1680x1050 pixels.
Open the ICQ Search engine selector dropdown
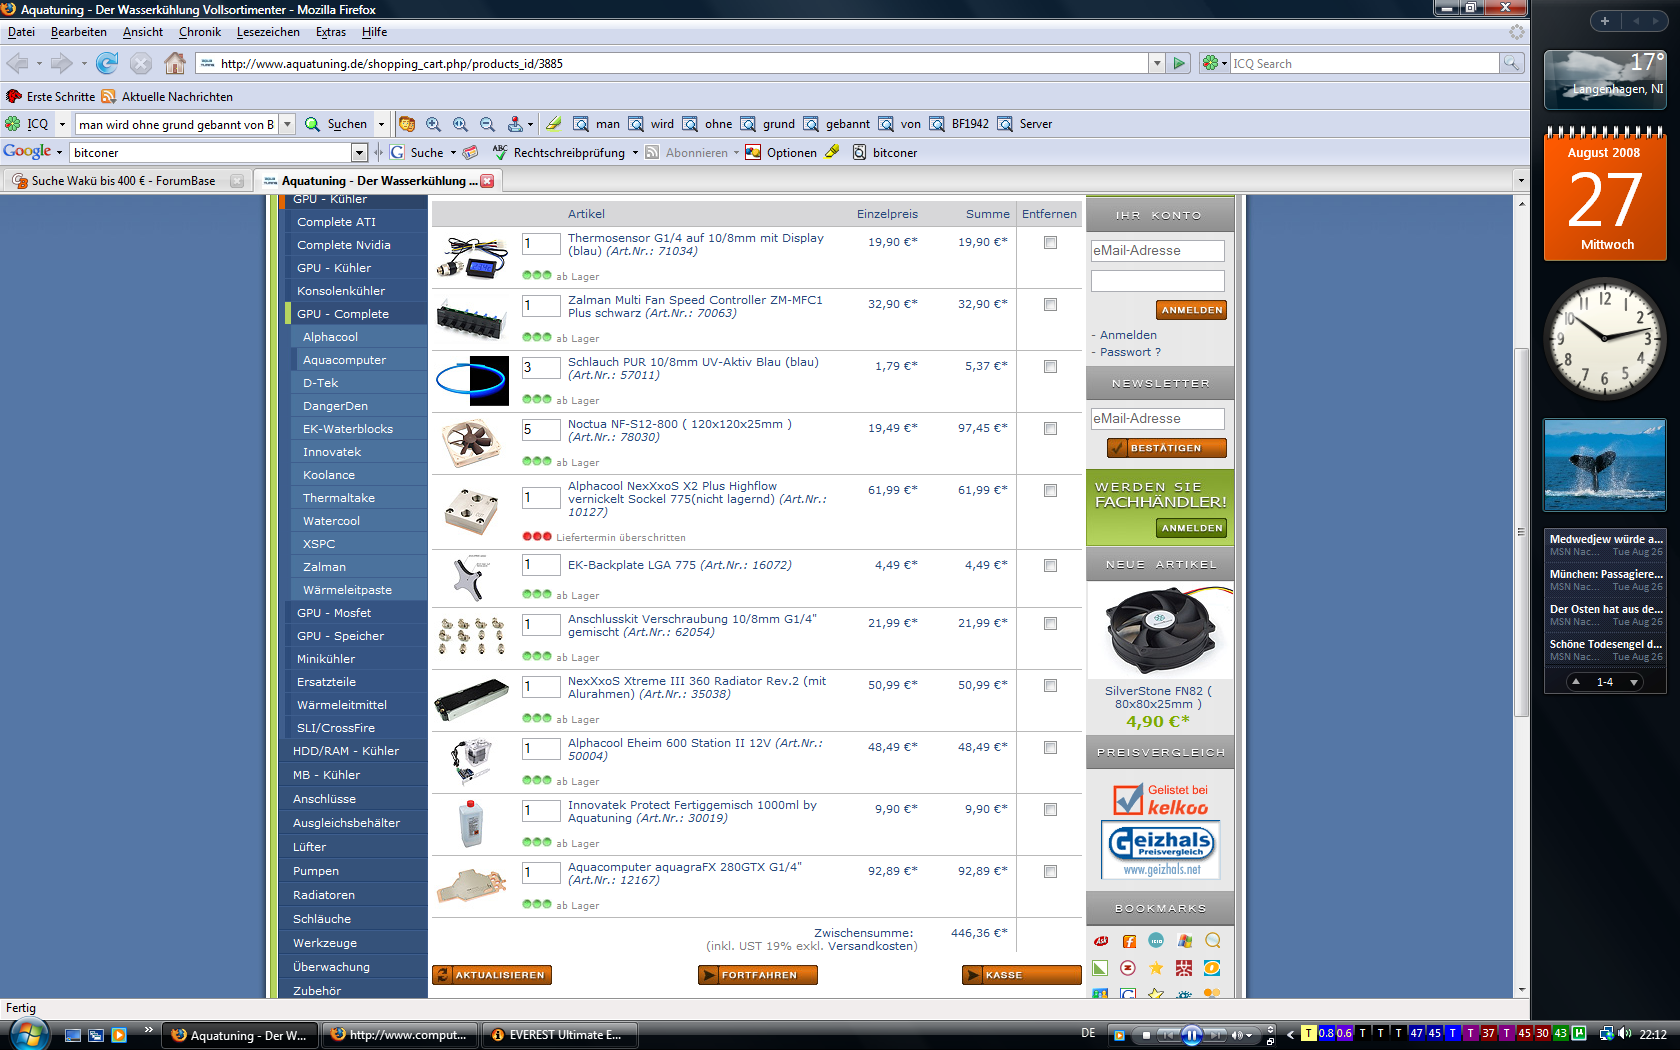[x=1214, y=63]
